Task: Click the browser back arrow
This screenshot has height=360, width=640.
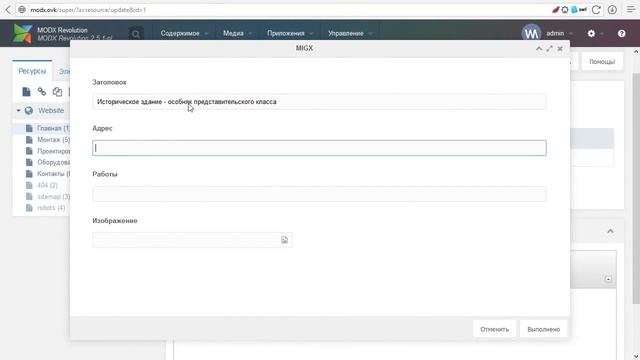Action: click(8, 9)
